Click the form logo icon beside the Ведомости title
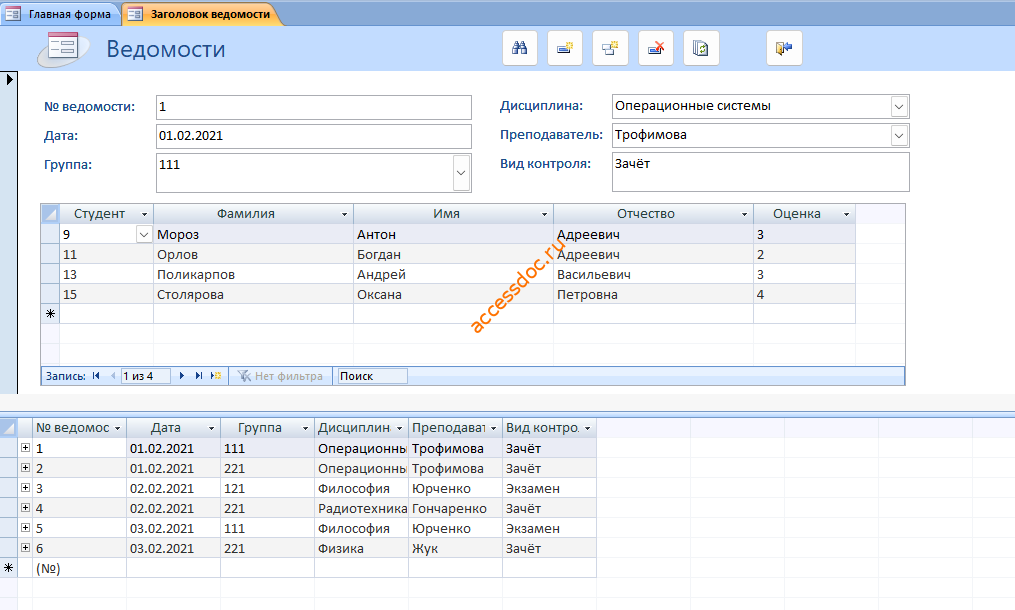Image resolution: width=1015 pixels, height=610 pixels. click(62, 49)
